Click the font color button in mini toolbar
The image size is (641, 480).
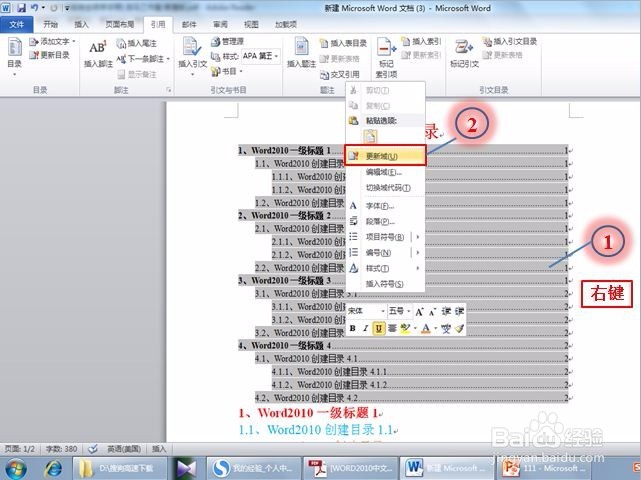(426, 328)
